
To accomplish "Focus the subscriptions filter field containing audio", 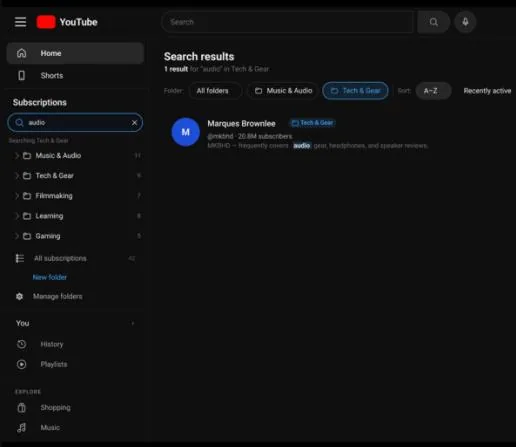I will pos(75,123).
